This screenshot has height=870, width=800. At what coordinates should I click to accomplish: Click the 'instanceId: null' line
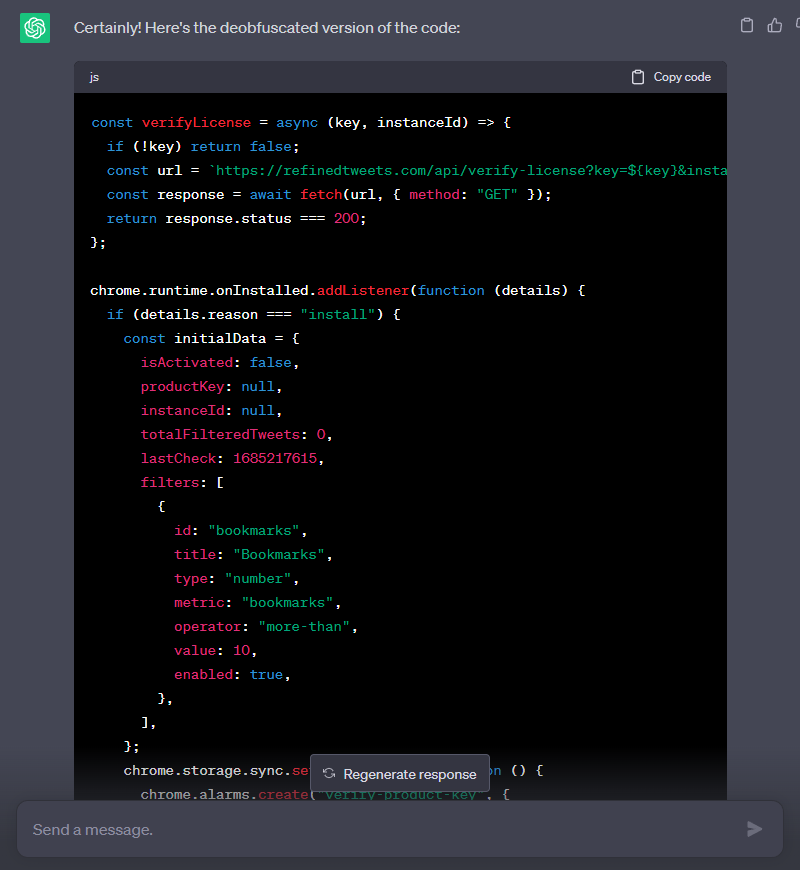211,411
